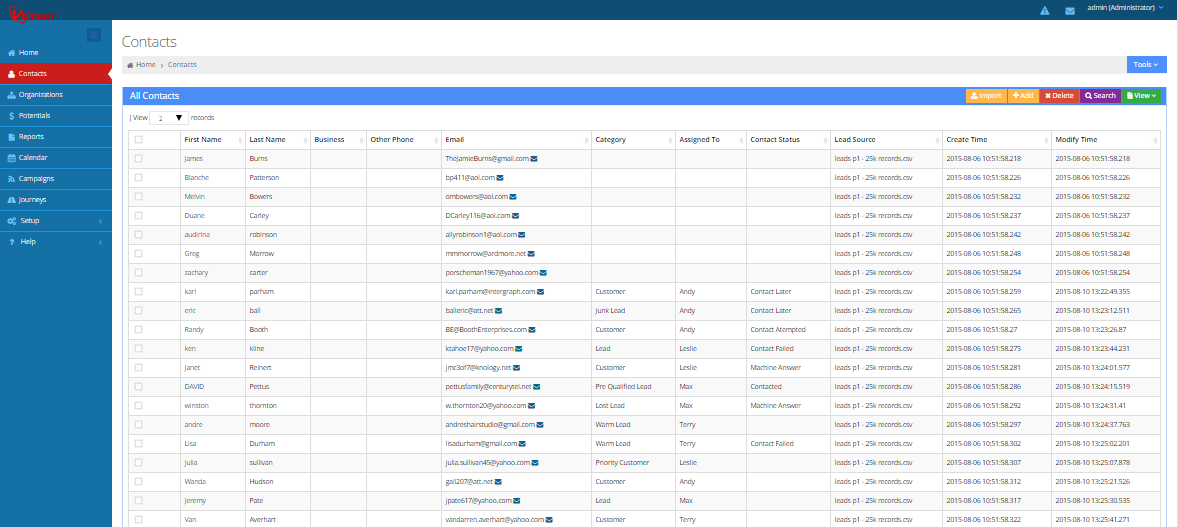Click the sidebar collapse hamburger icon
1178x527 pixels.
[x=94, y=35]
